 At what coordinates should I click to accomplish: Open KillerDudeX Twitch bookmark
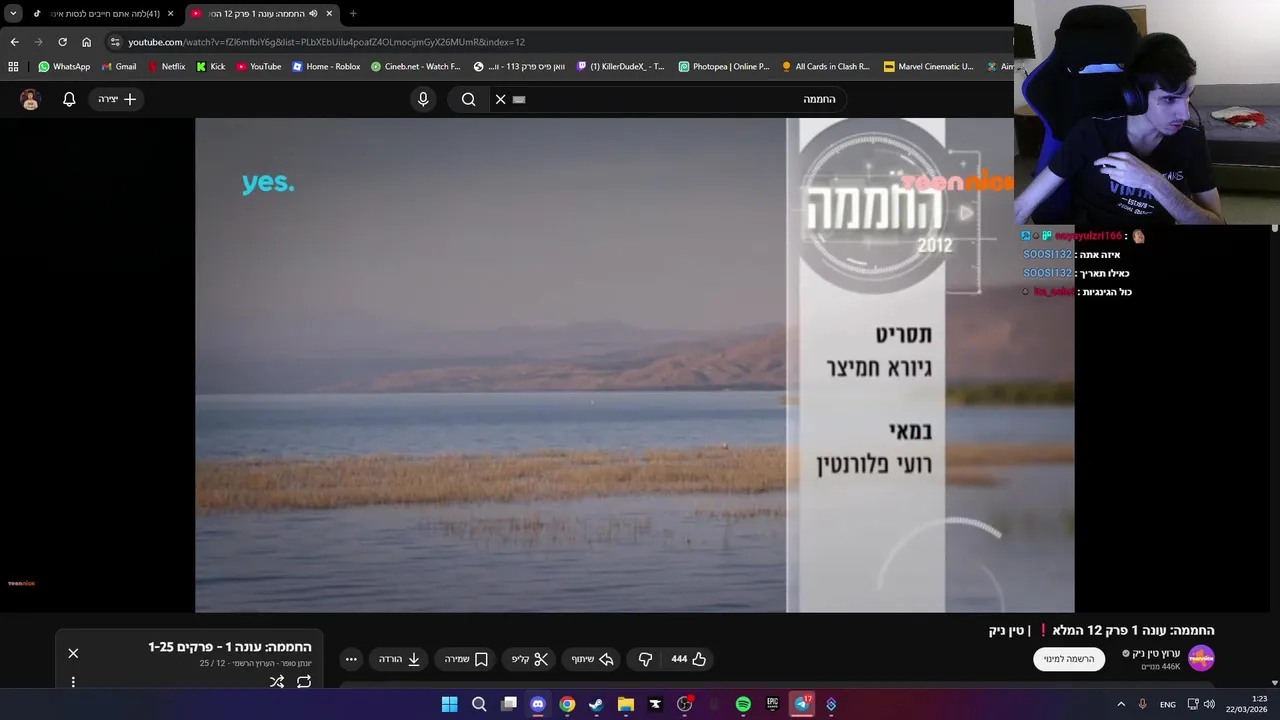(620, 67)
